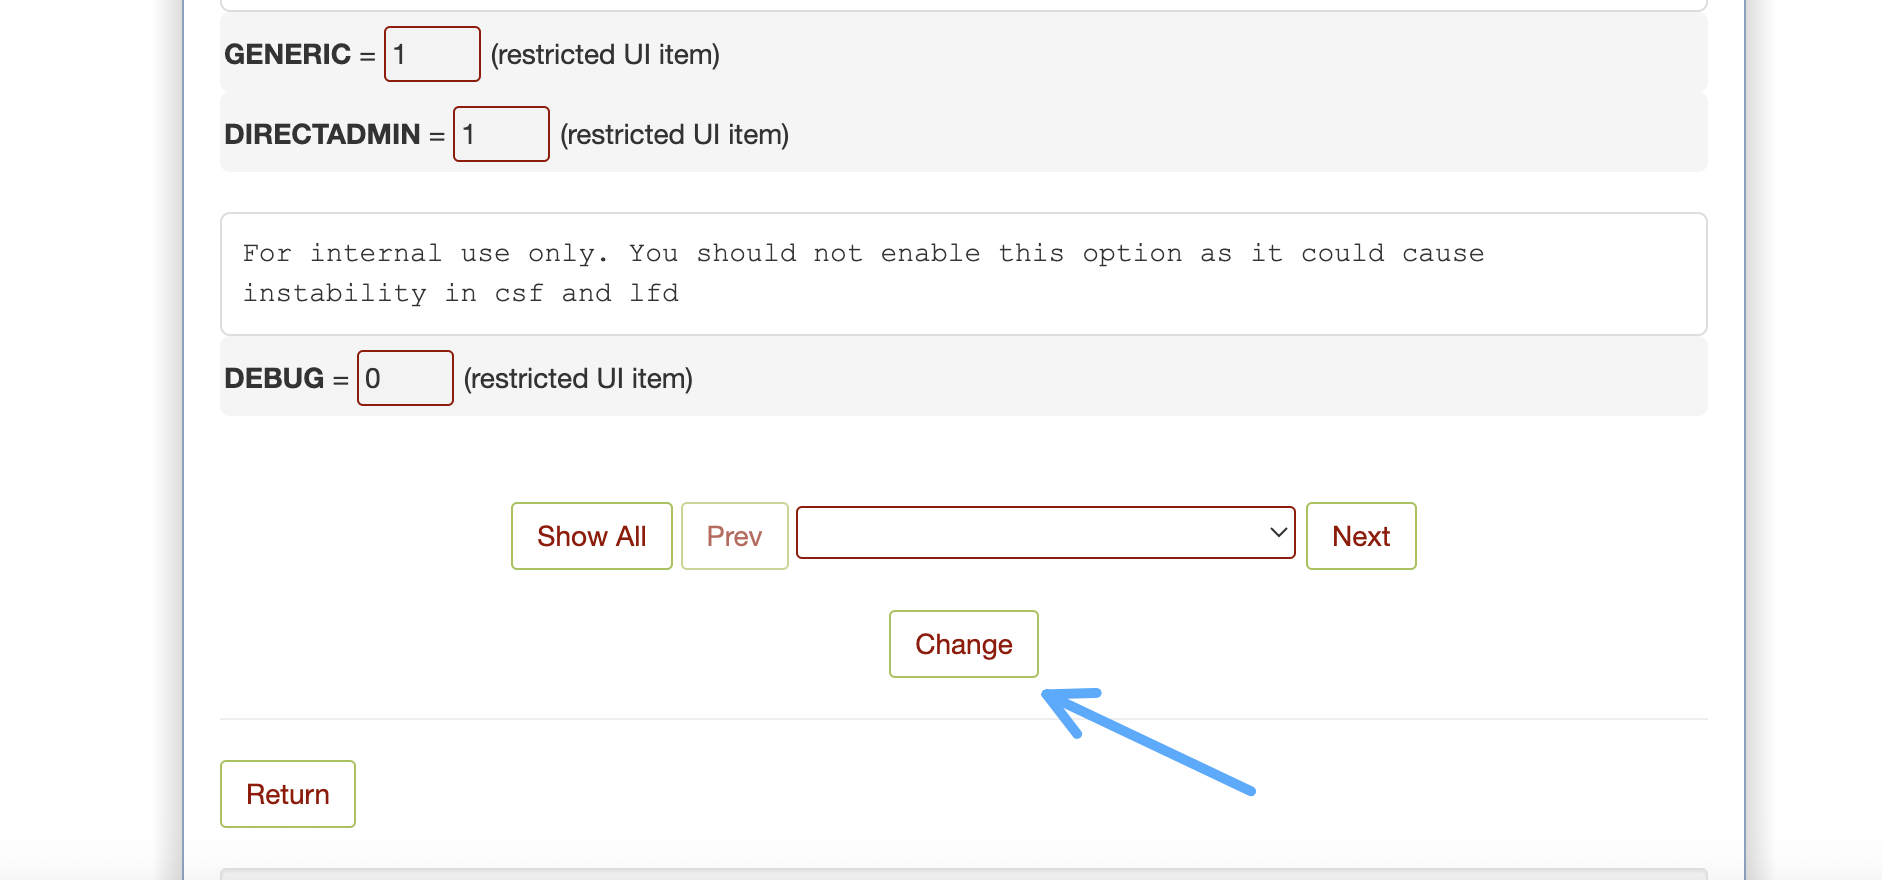Focus the GENERIC value field
The width and height of the screenshot is (1882, 880).
tap(432, 54)
